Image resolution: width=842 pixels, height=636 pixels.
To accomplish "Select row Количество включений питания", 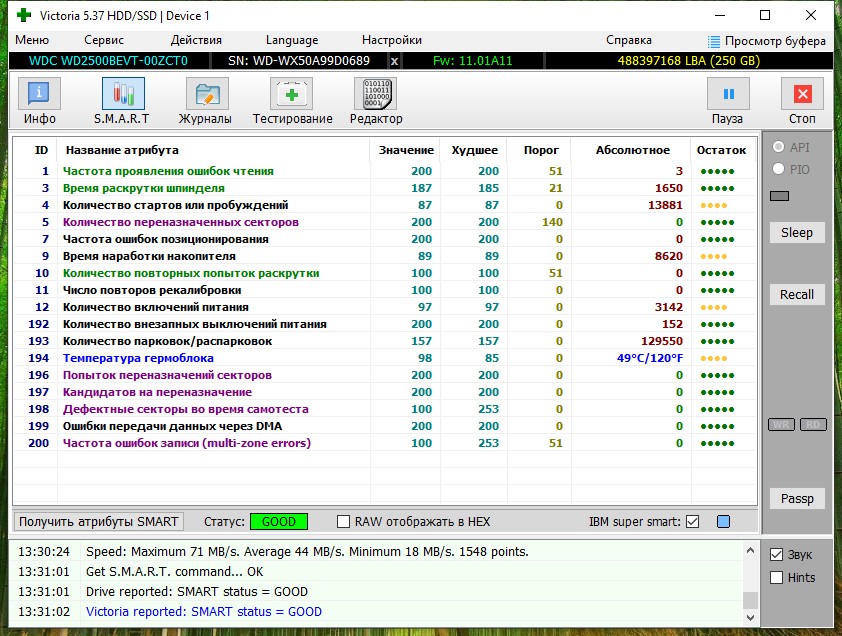I will 384,307.
